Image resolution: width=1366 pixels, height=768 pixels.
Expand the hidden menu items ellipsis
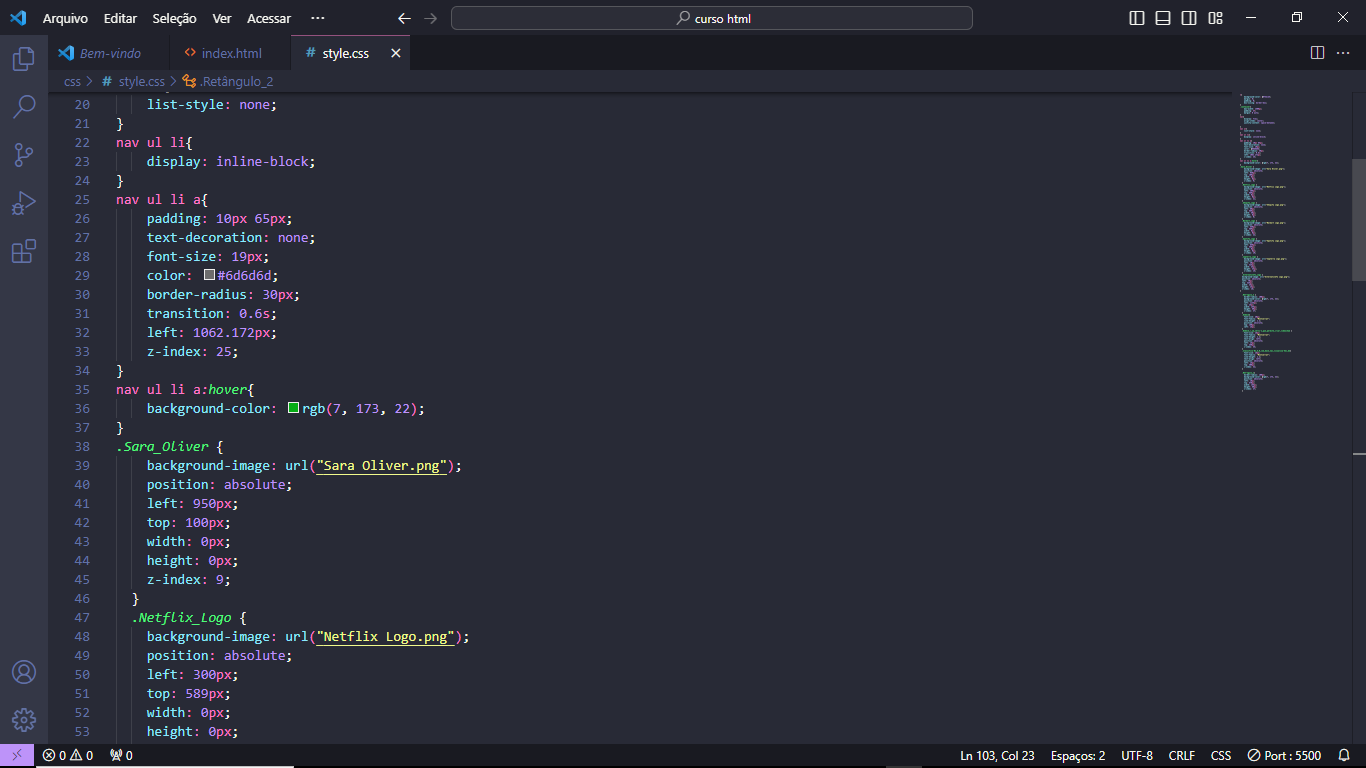(318, 18)
